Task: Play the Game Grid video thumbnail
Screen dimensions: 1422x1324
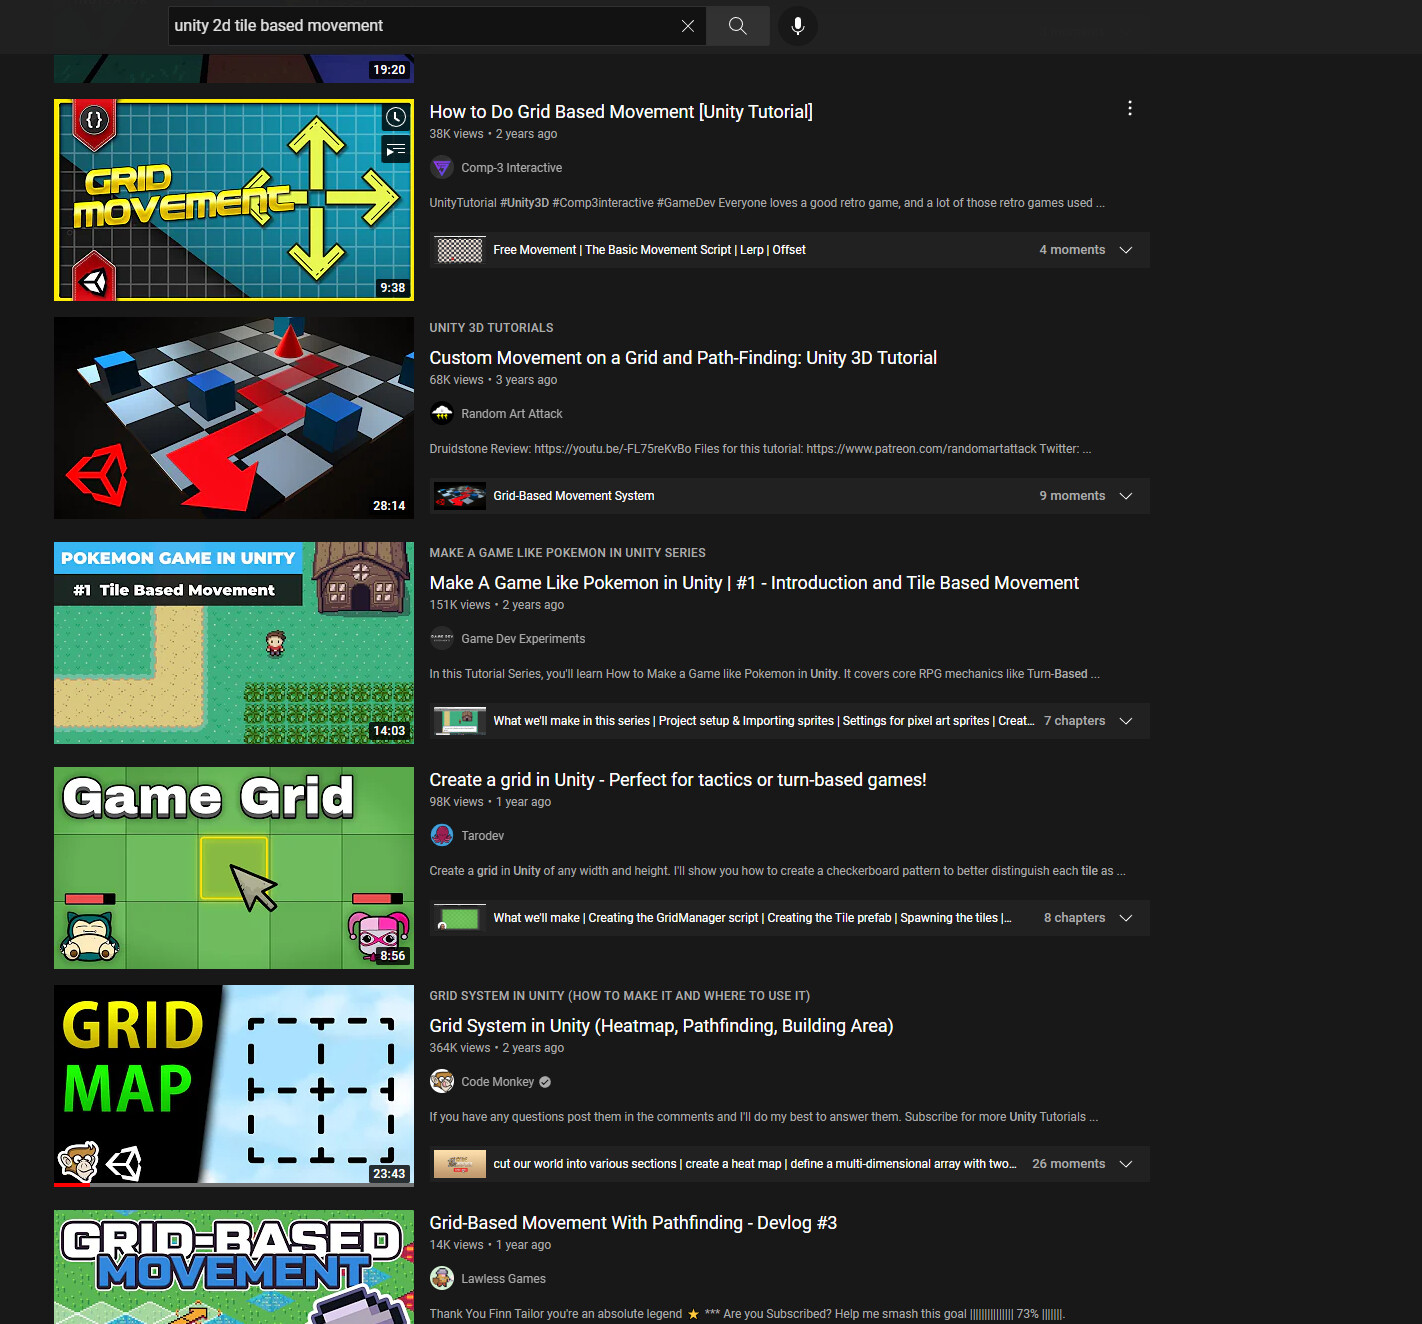Action: [x=233, y=868]
